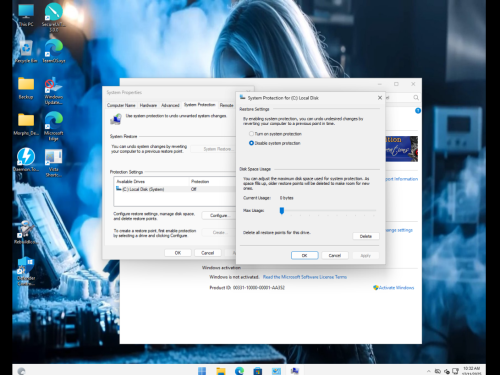
Task: Select Disable system protection radio button
Action: (x=251, y=143)
